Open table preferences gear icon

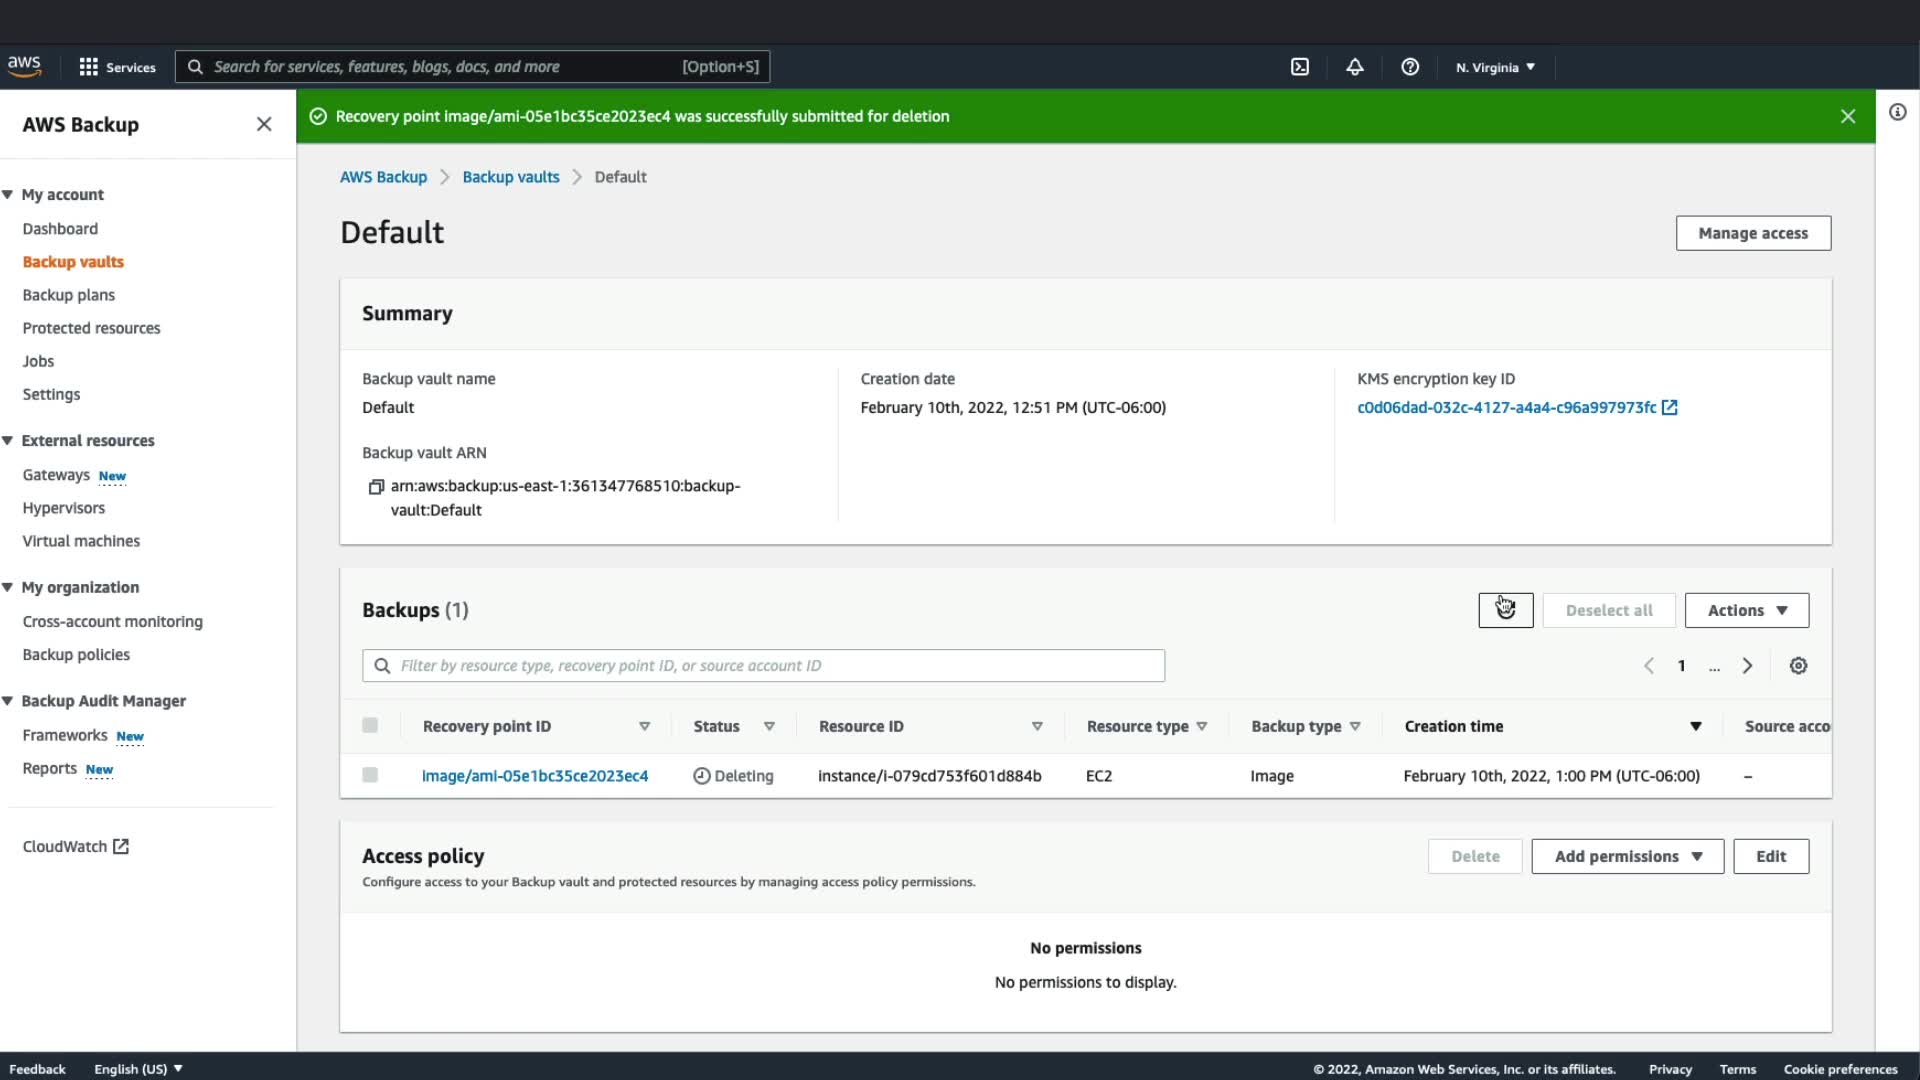click(x=1798, y=666)
